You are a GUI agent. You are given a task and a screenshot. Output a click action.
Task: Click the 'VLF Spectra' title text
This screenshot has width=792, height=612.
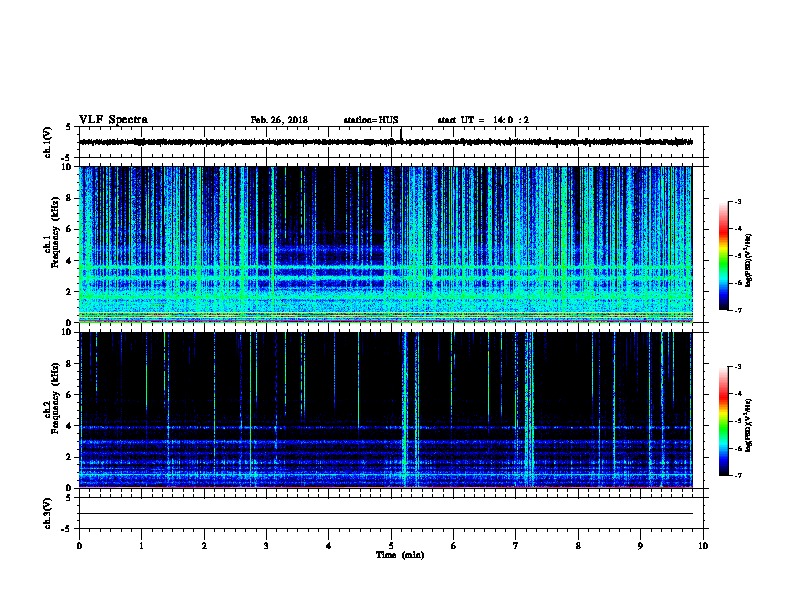point(114,120)
